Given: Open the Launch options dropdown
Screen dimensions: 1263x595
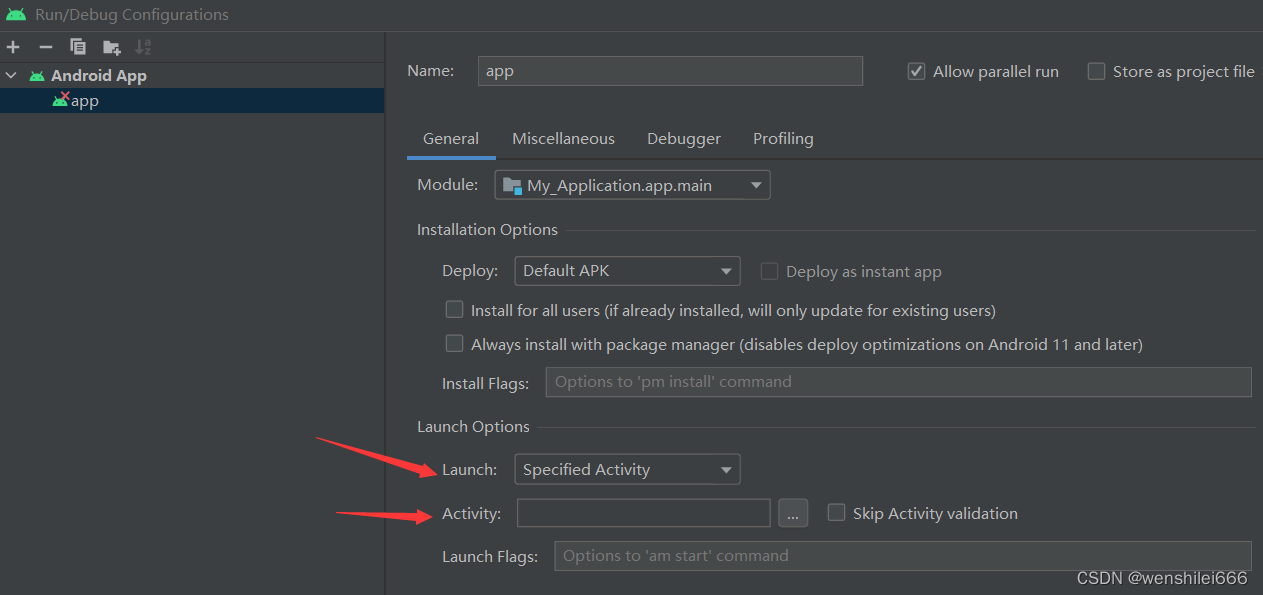Looking at the screenshot, I should pyautogui.click(x=727, y=469).
